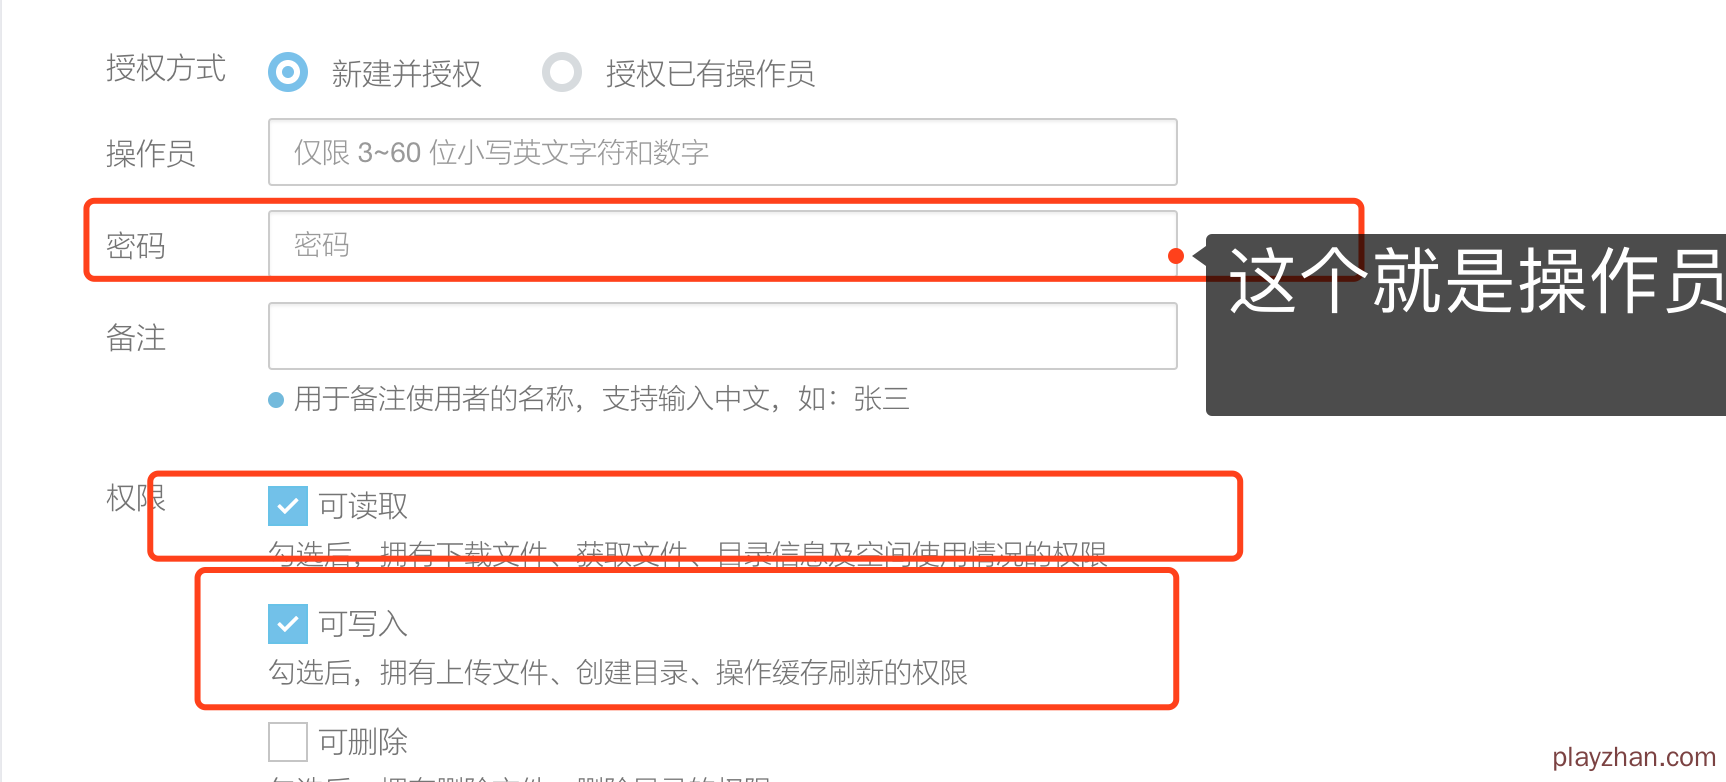Click the 密码 field label
The width and height of the screenshot is (1726, 782).
[x=136, y=245]
